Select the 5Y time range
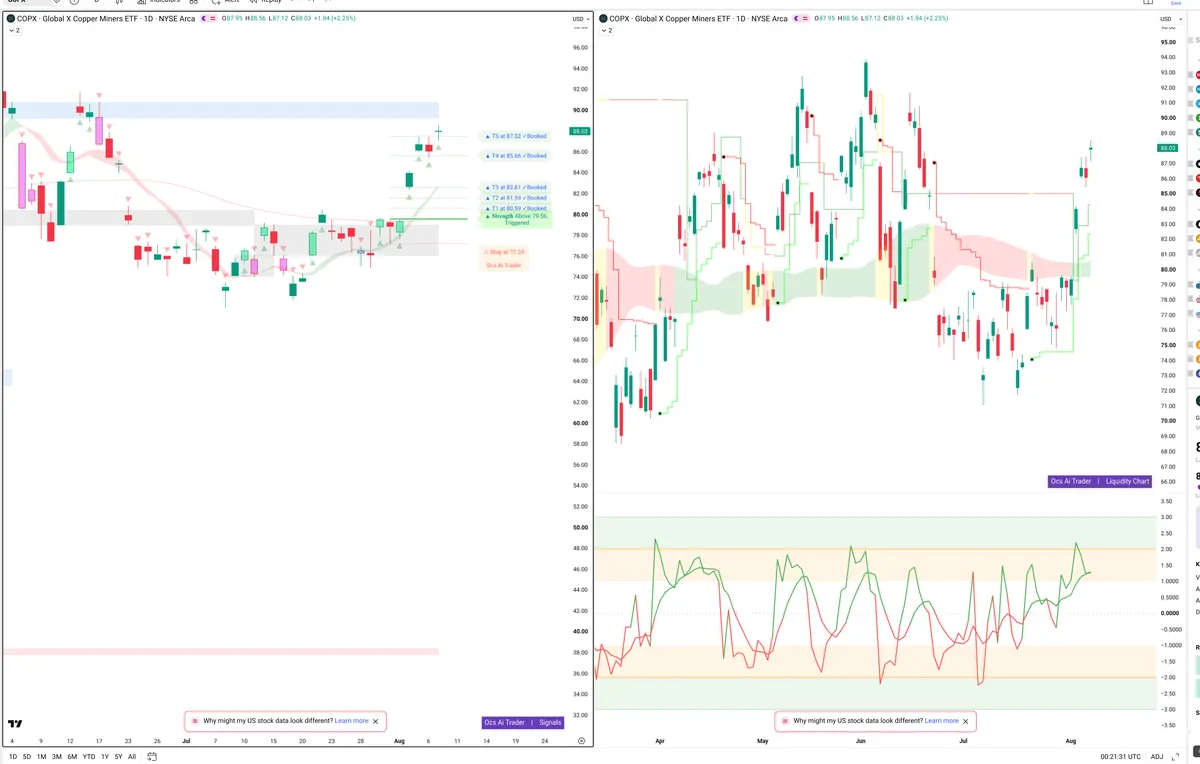This screenshot has width=1200, height=764. click(x=118, y=757)
